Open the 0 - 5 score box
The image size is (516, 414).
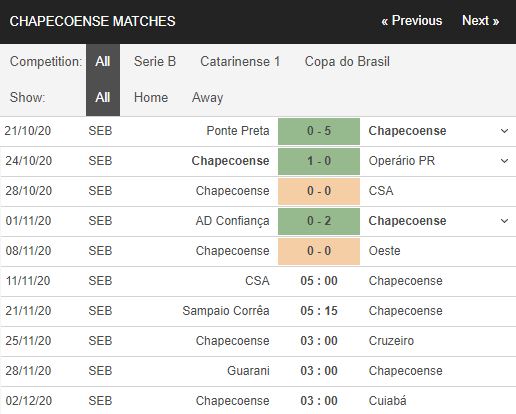pyautogui.click(x=319, y=131)
